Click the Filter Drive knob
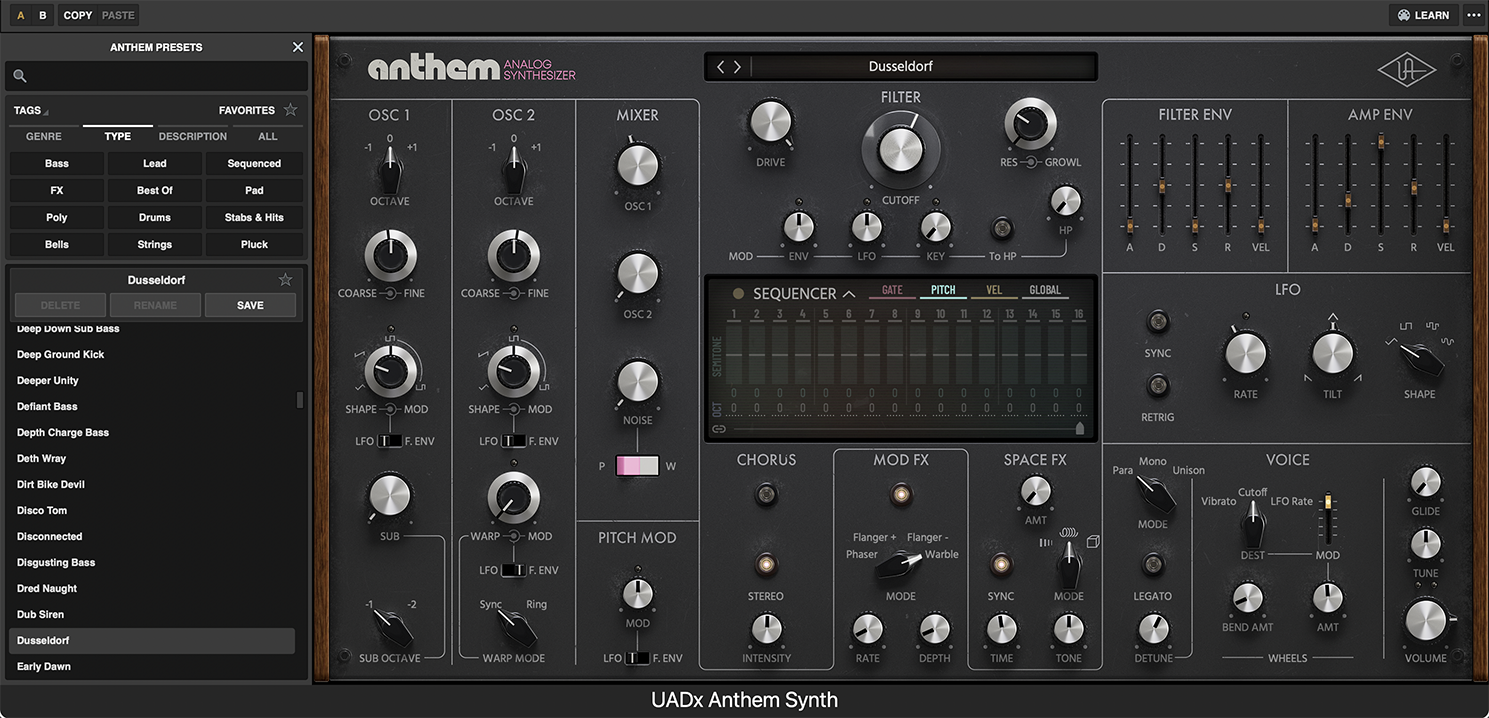 coord(770,123)
